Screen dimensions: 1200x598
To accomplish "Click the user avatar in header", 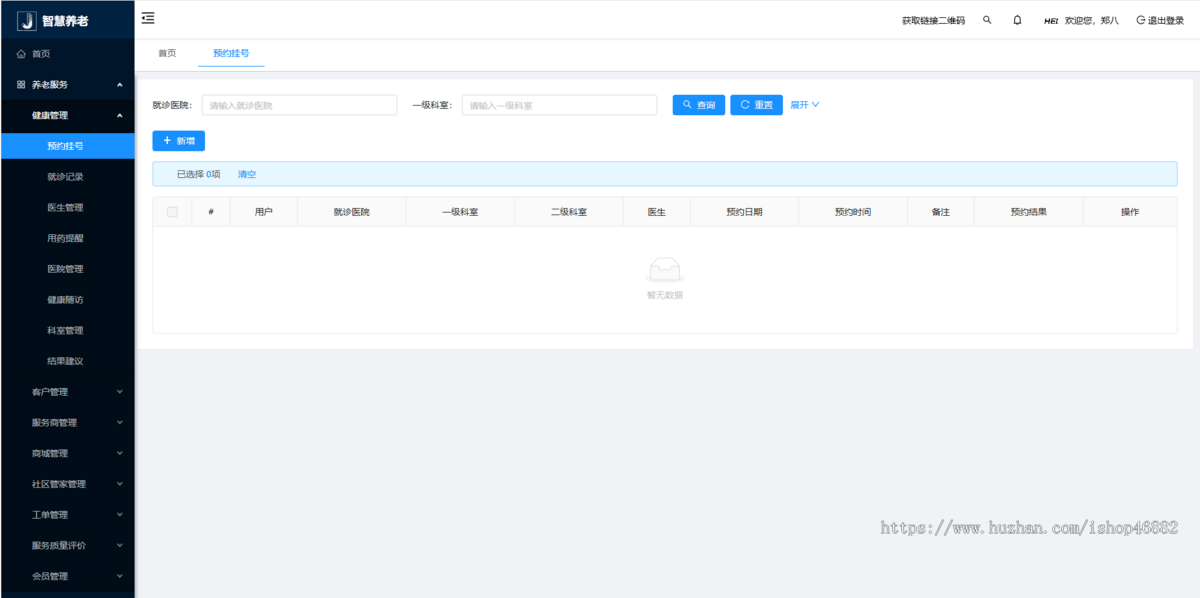I will pyautogui.click(x=1051, y=20).
